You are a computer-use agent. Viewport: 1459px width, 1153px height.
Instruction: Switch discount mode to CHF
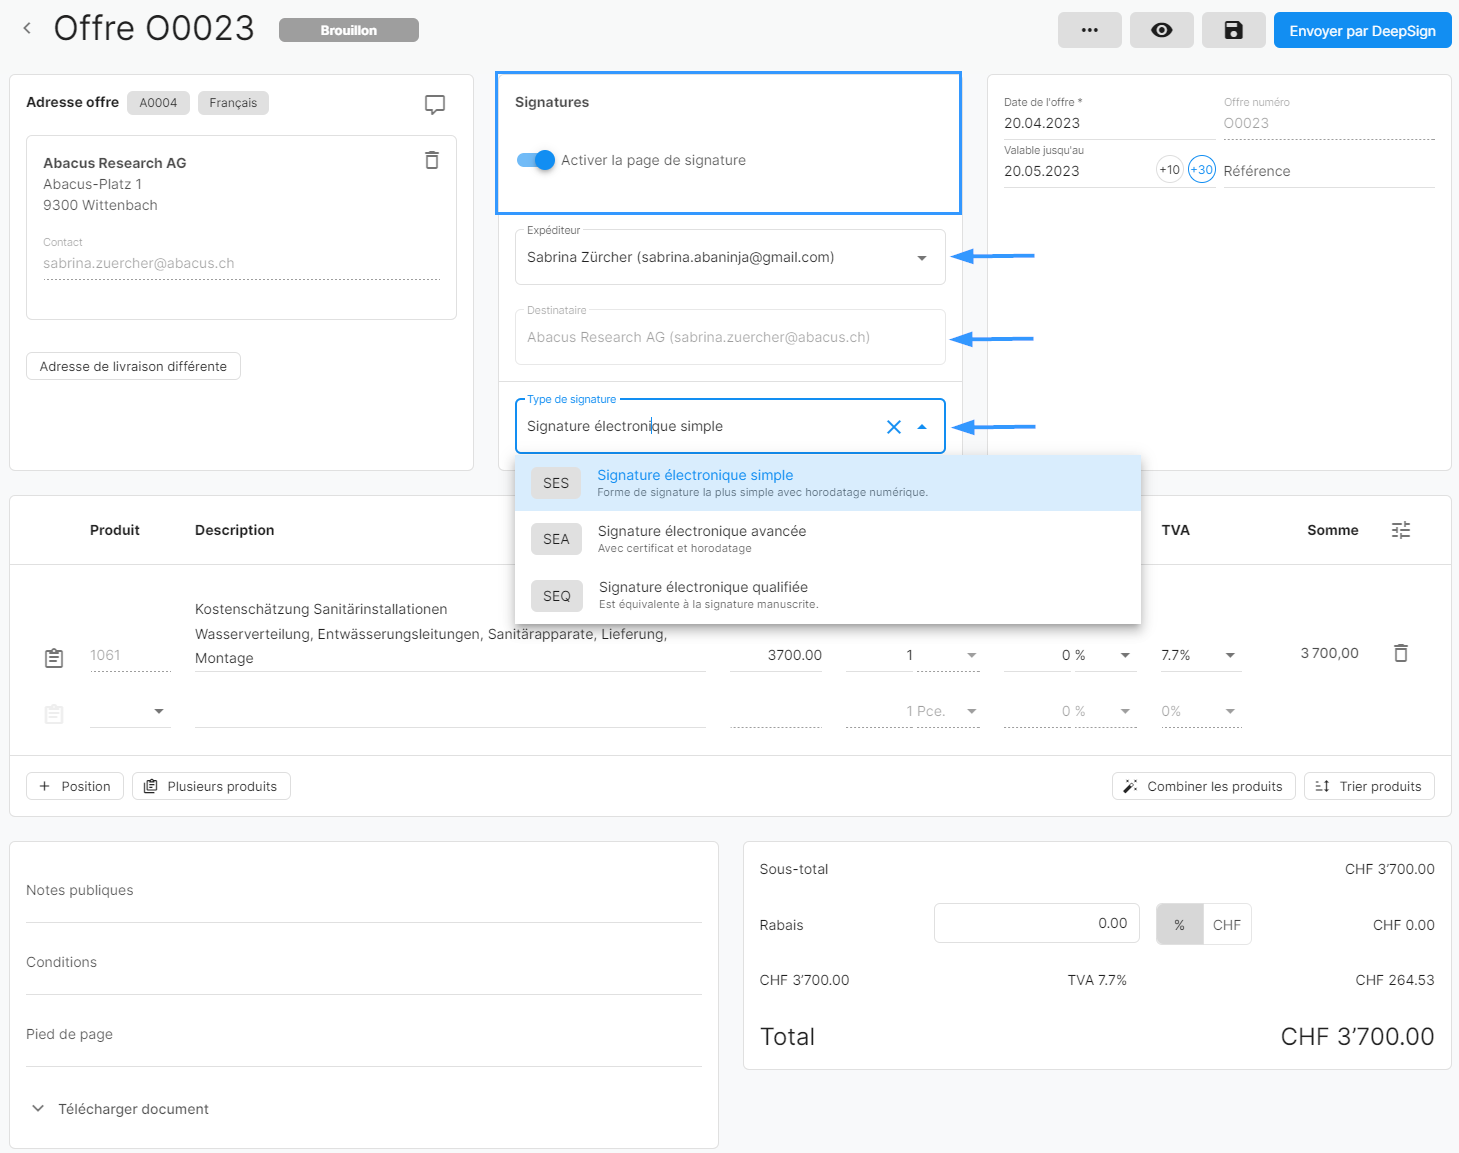(x=1226, y=925)
